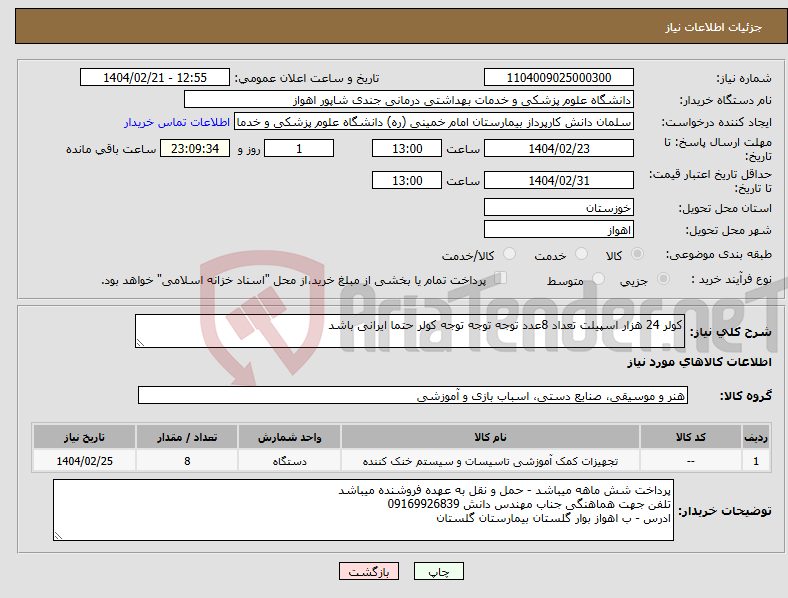788x598 pixels.
Task: Click the اطلاعات کالاهای مورد نیاز heading
Action: [699, 362]
